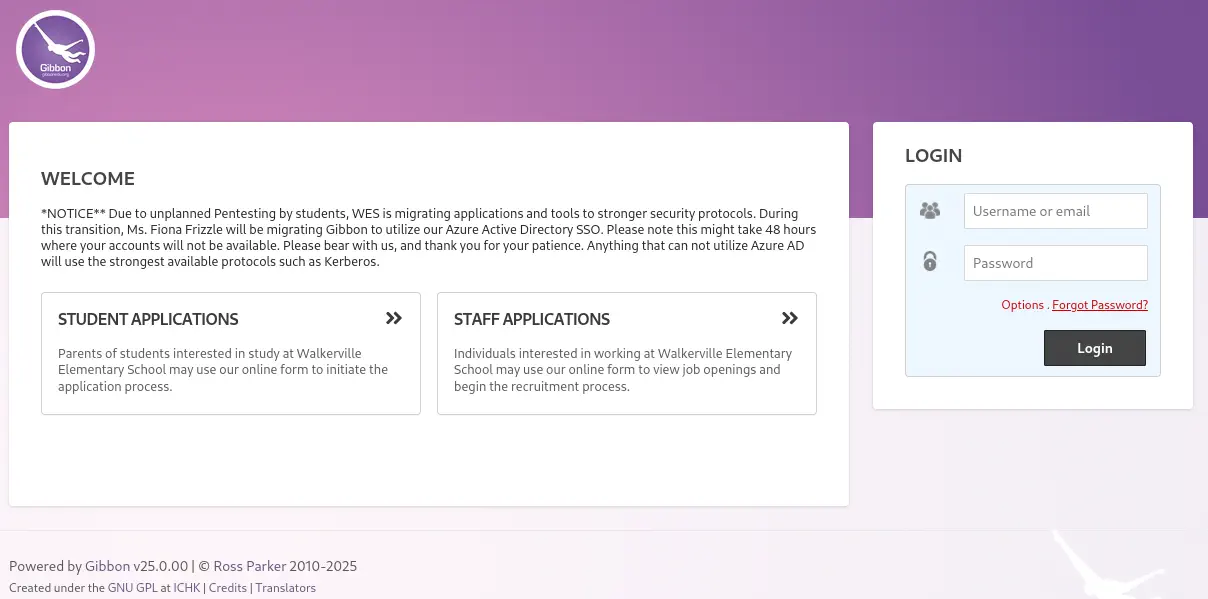Open the Forgot Password? link
The width and height of the screenshot is (1208, 599).
click(1100, 305)
